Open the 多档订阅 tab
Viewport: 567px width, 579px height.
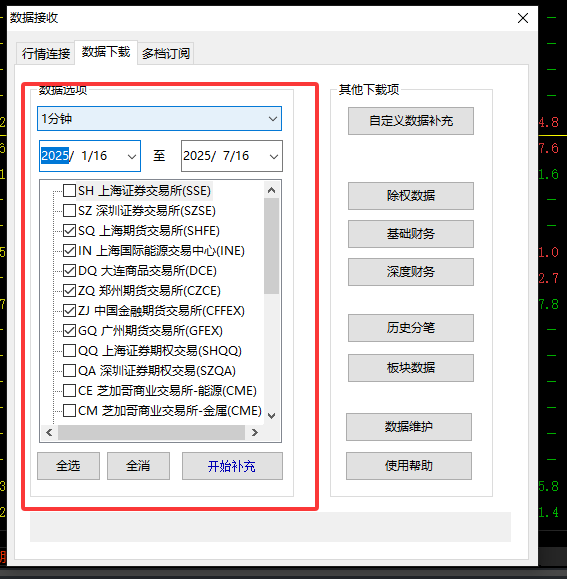[166, 54]
